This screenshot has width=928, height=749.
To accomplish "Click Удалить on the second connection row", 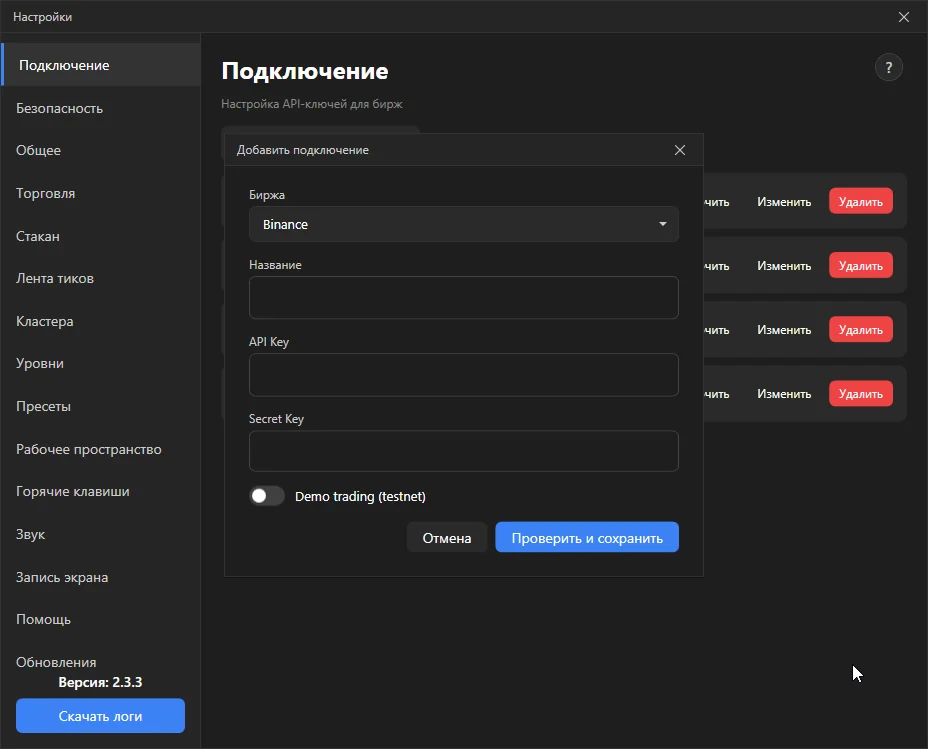I will 861,266.
